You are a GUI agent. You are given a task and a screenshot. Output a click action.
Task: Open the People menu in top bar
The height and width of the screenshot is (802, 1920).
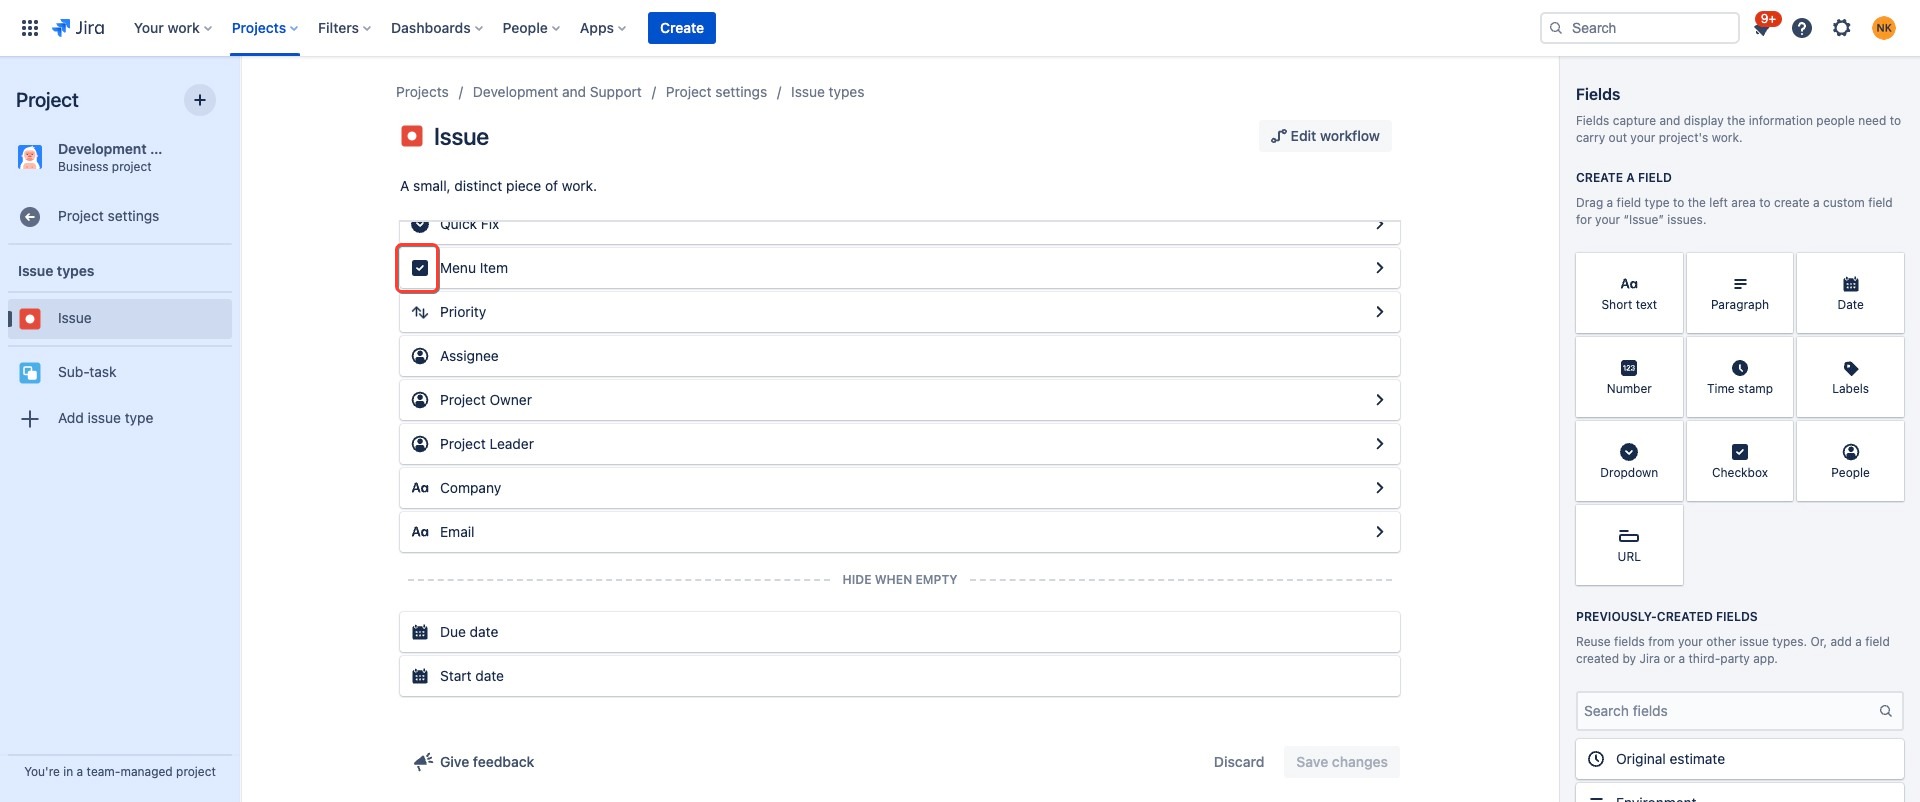coord(531,28)
